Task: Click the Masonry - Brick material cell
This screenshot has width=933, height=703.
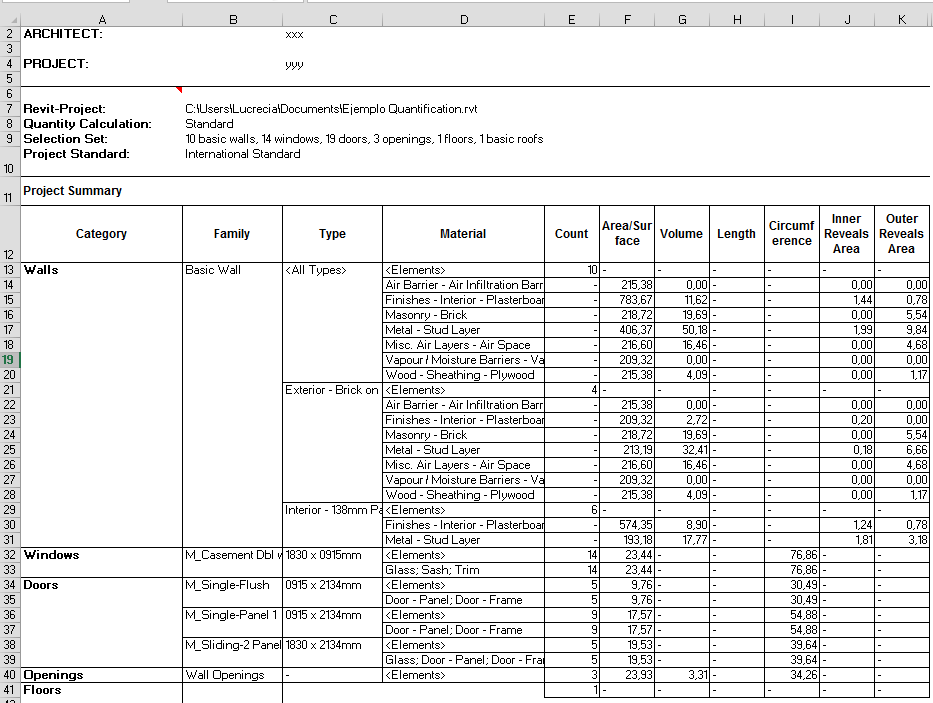Action: tap(463, 314)
